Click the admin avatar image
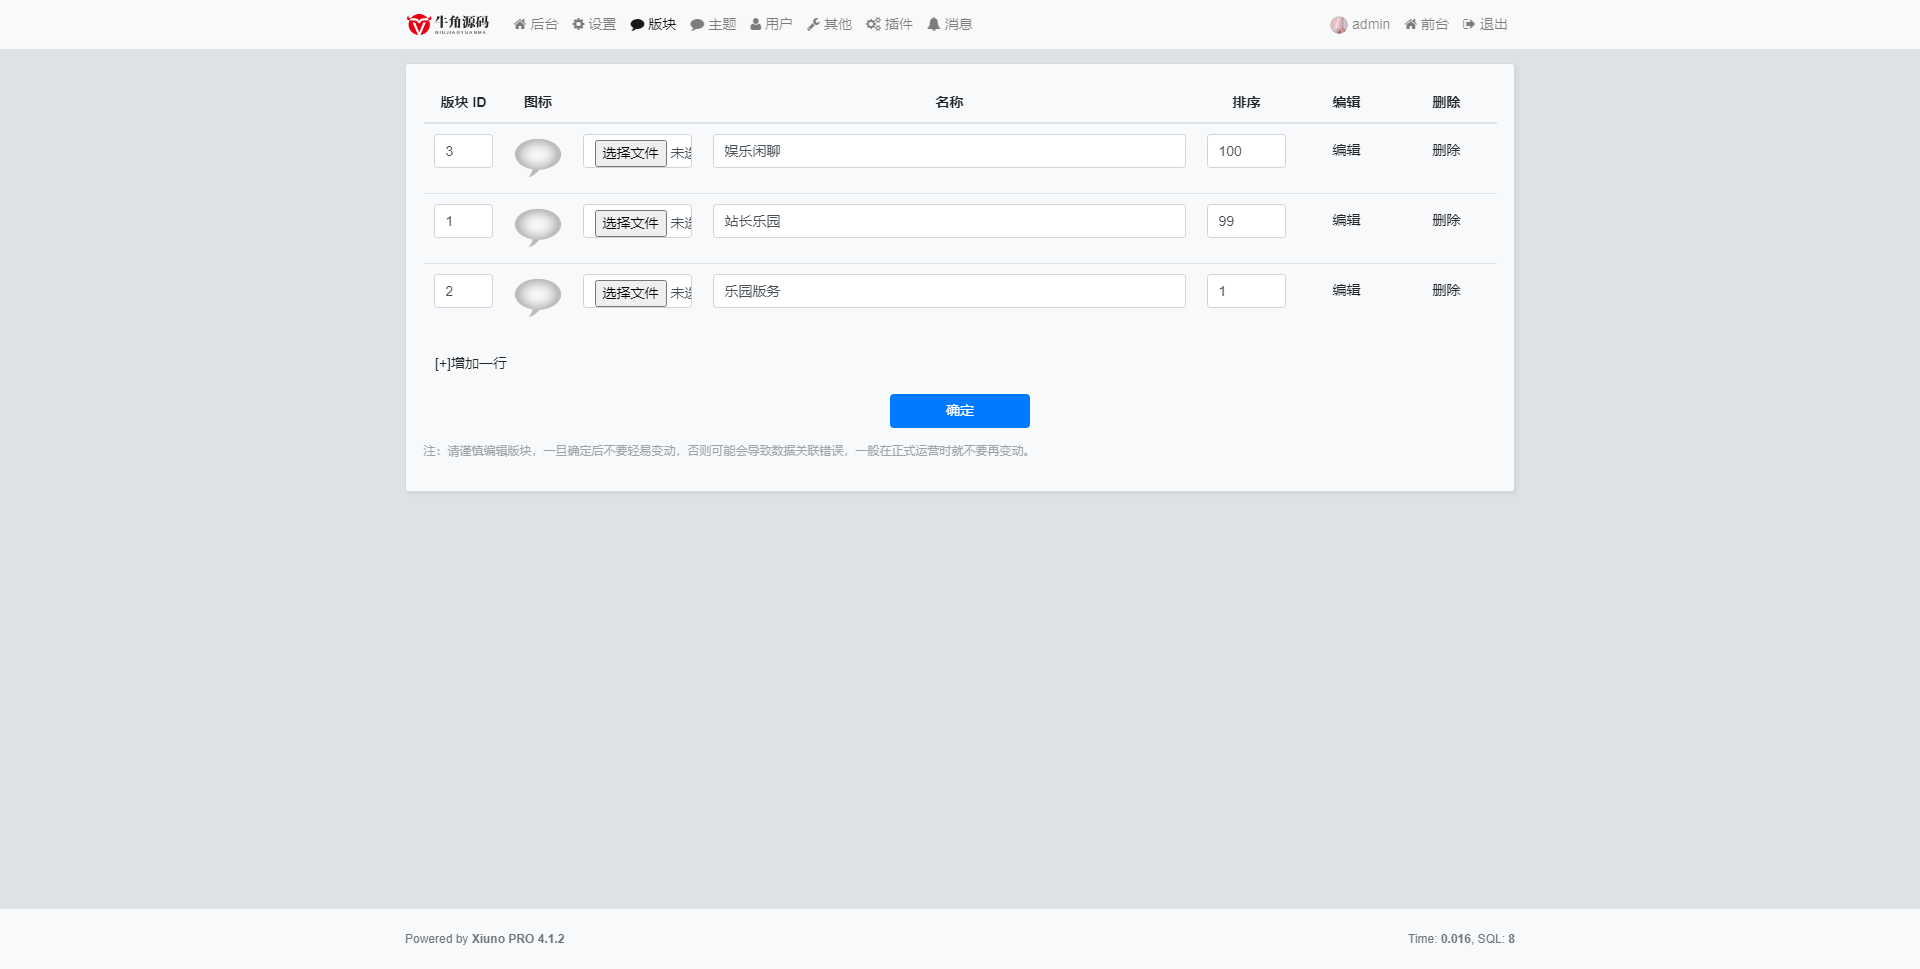The width and height of the screenshot is (1920, 969). (1337, 24)
